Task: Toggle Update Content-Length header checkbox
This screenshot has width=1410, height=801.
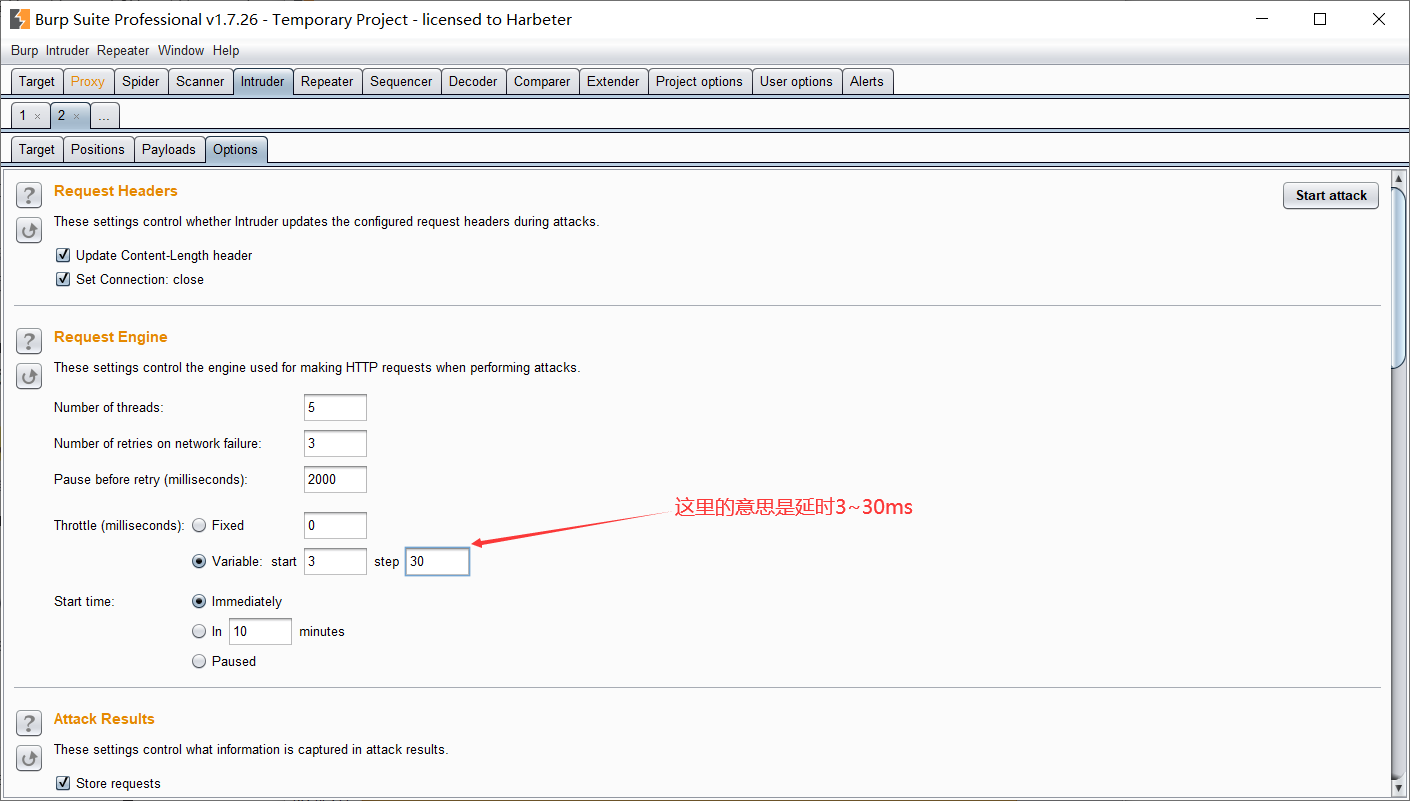Action: click(x=63, y=255)
